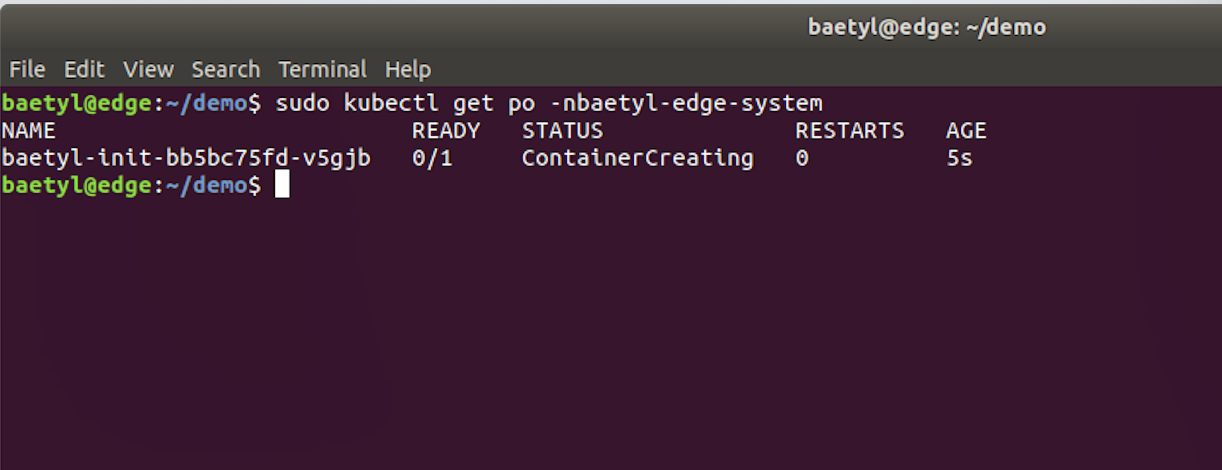The height and width of the screenshot is (470, 1222).
Task: Open the Edit menu
Action: point(84,70)
